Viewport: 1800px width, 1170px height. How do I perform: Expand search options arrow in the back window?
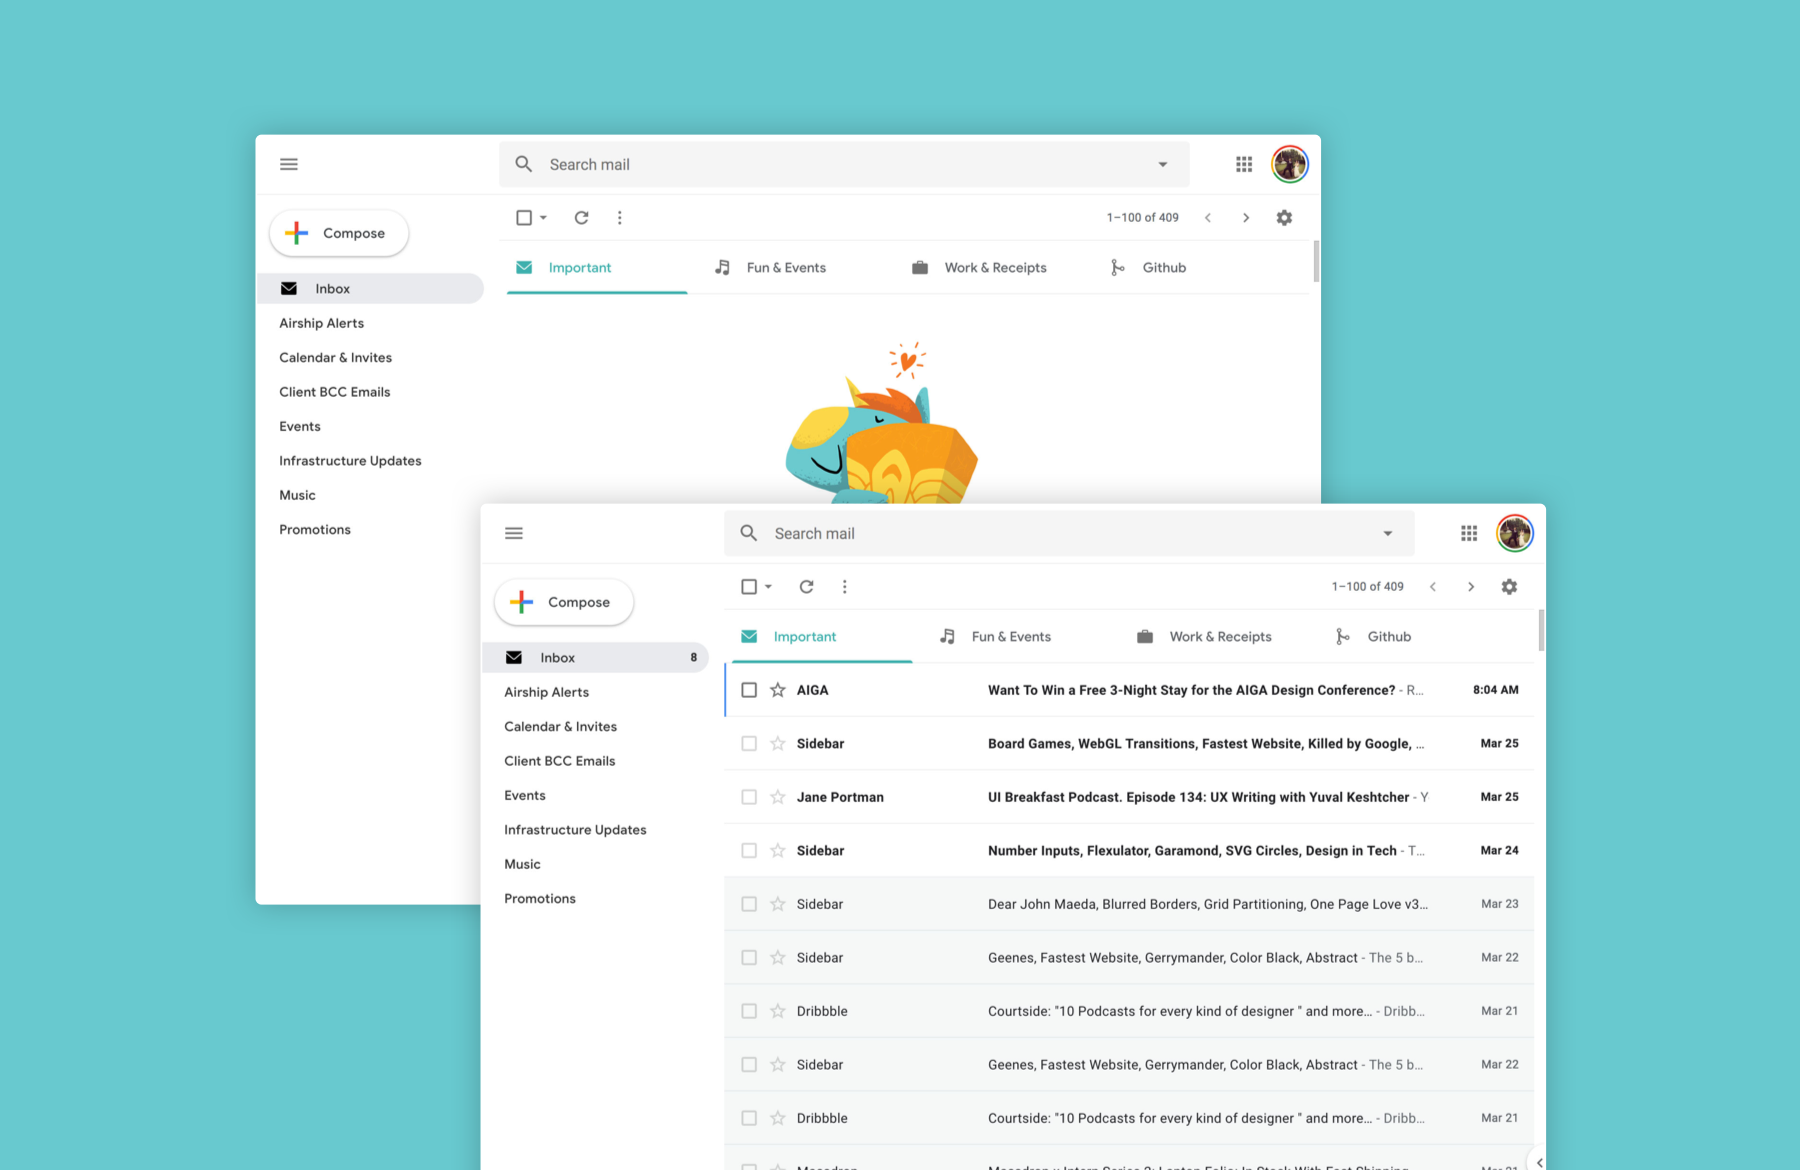click(x=1162, y=164)
